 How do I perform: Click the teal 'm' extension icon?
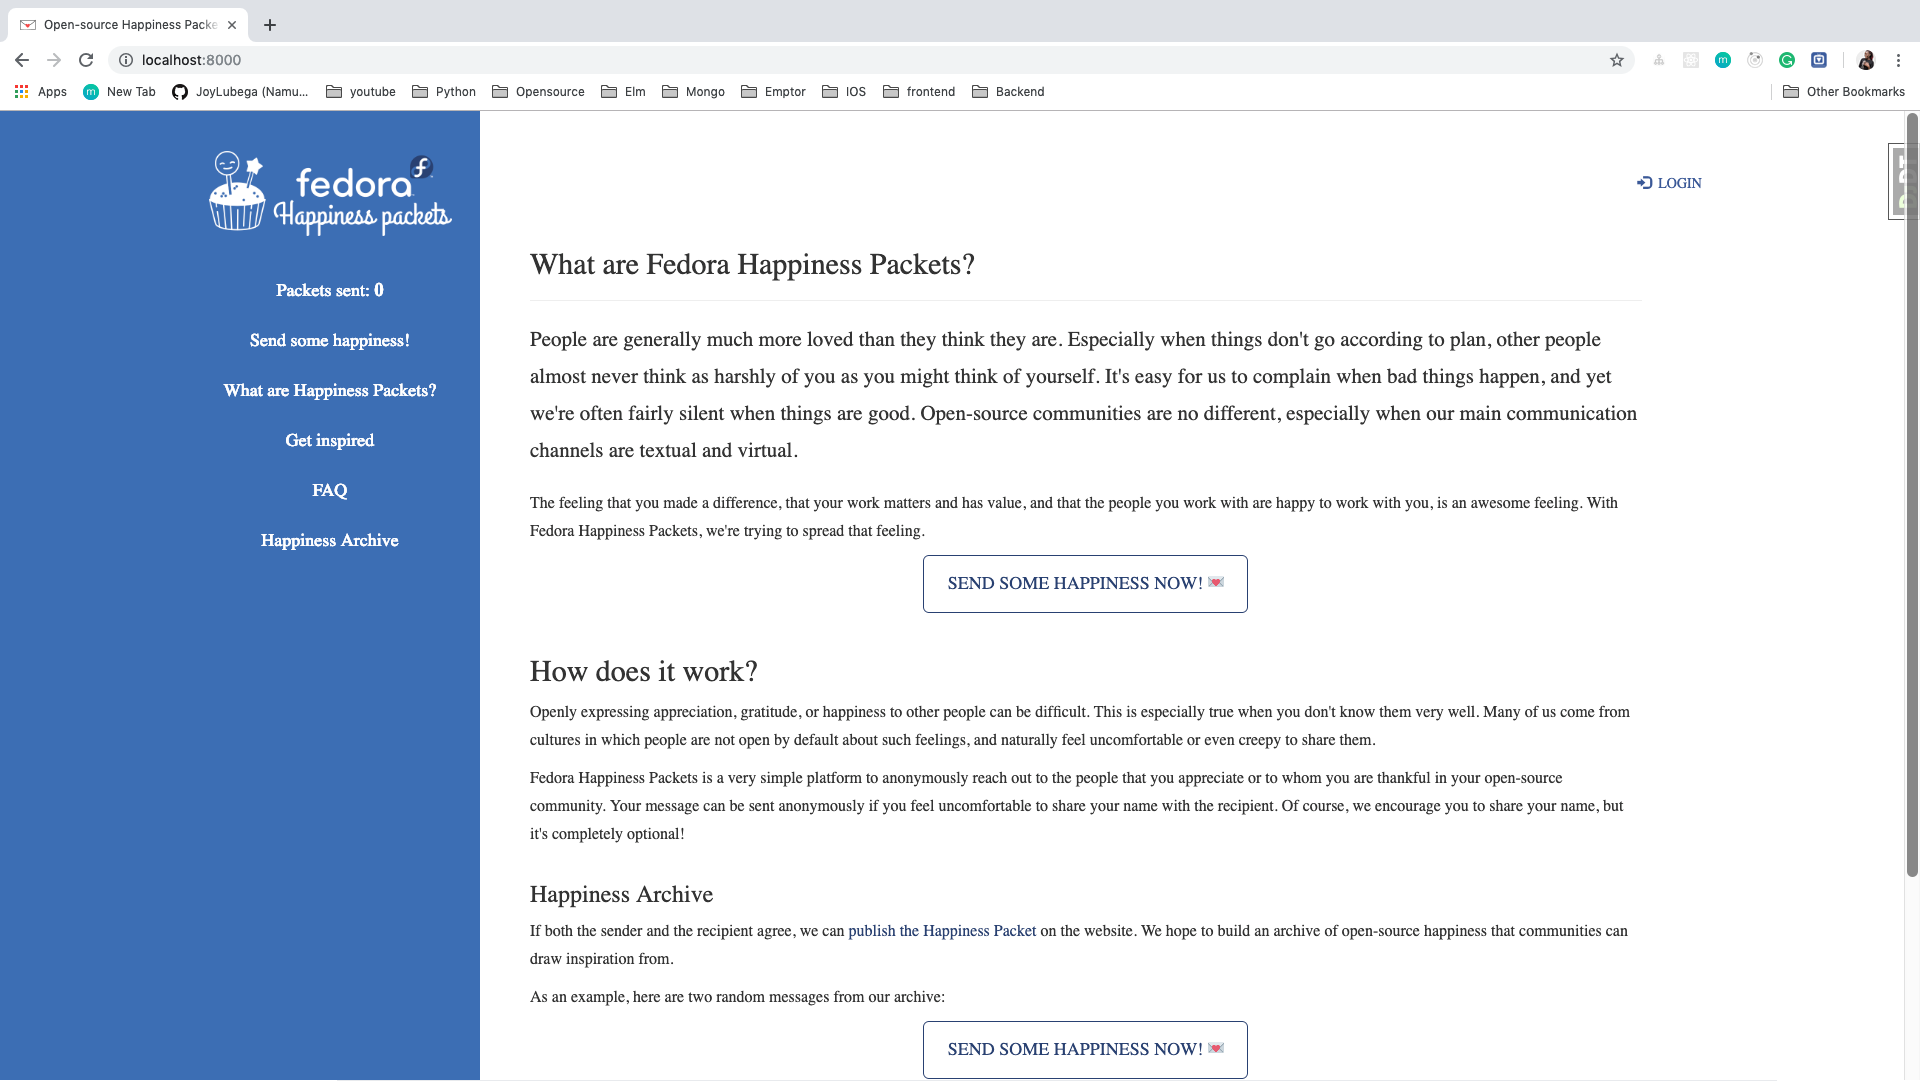tap(1723, 60)
